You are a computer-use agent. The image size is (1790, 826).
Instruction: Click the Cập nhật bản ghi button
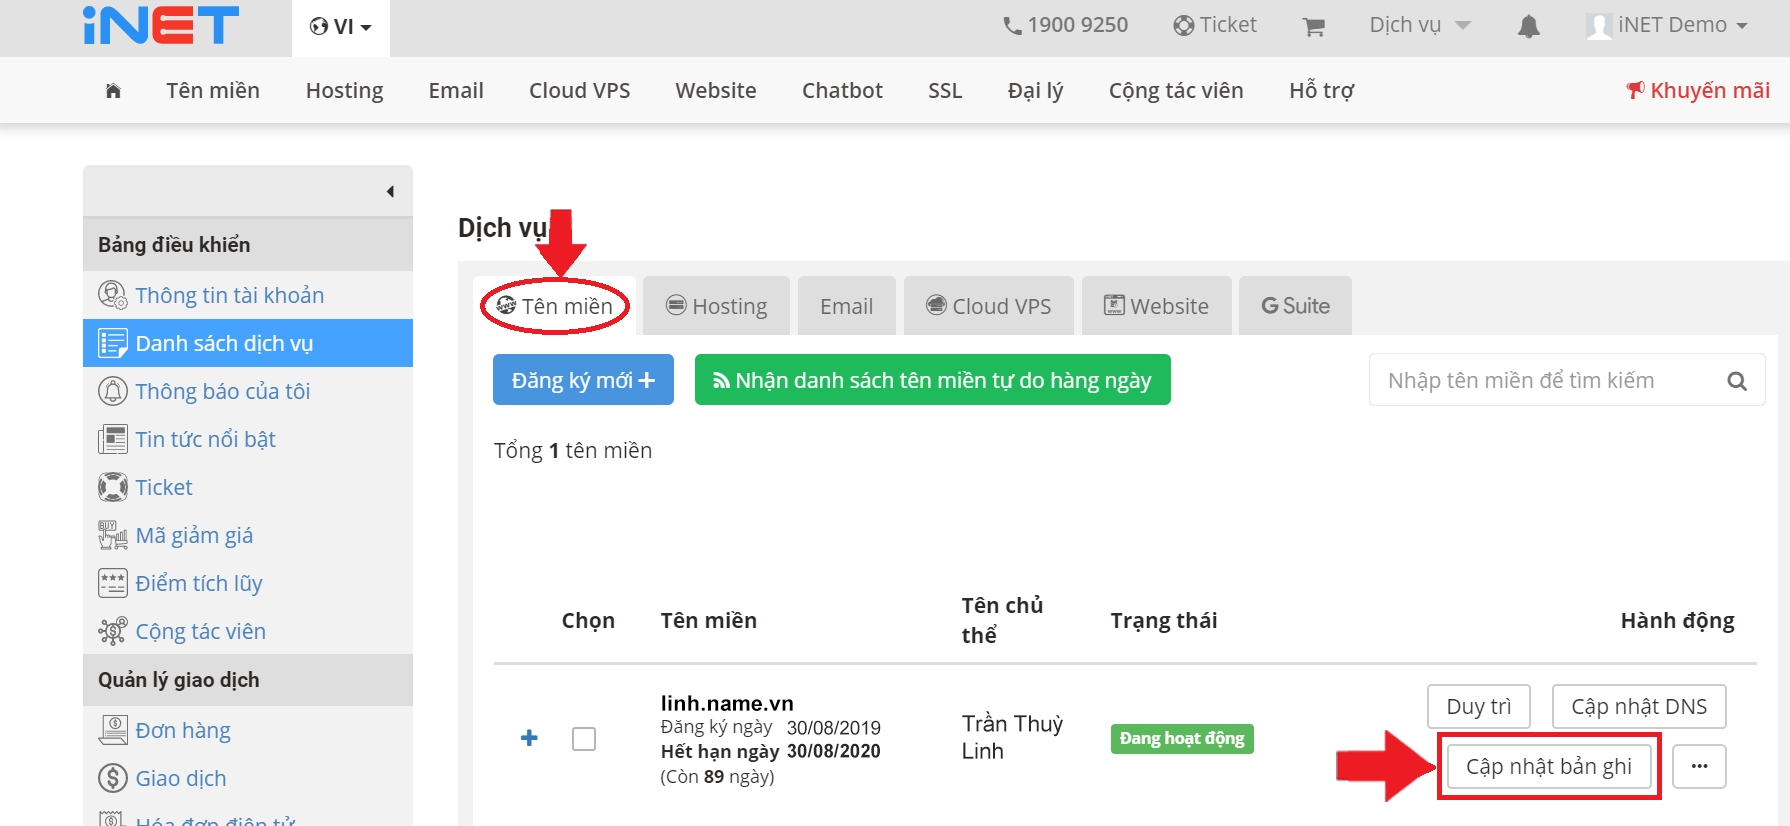pos(1548,767)
